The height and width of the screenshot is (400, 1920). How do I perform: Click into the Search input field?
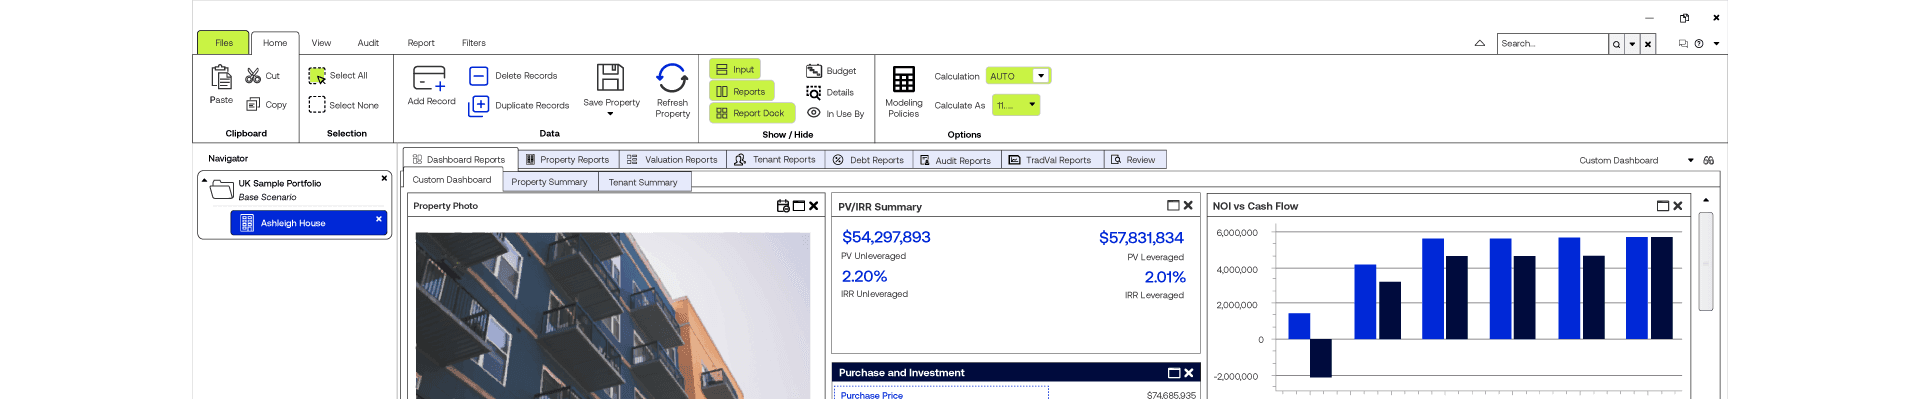(x=1552, y=44)
